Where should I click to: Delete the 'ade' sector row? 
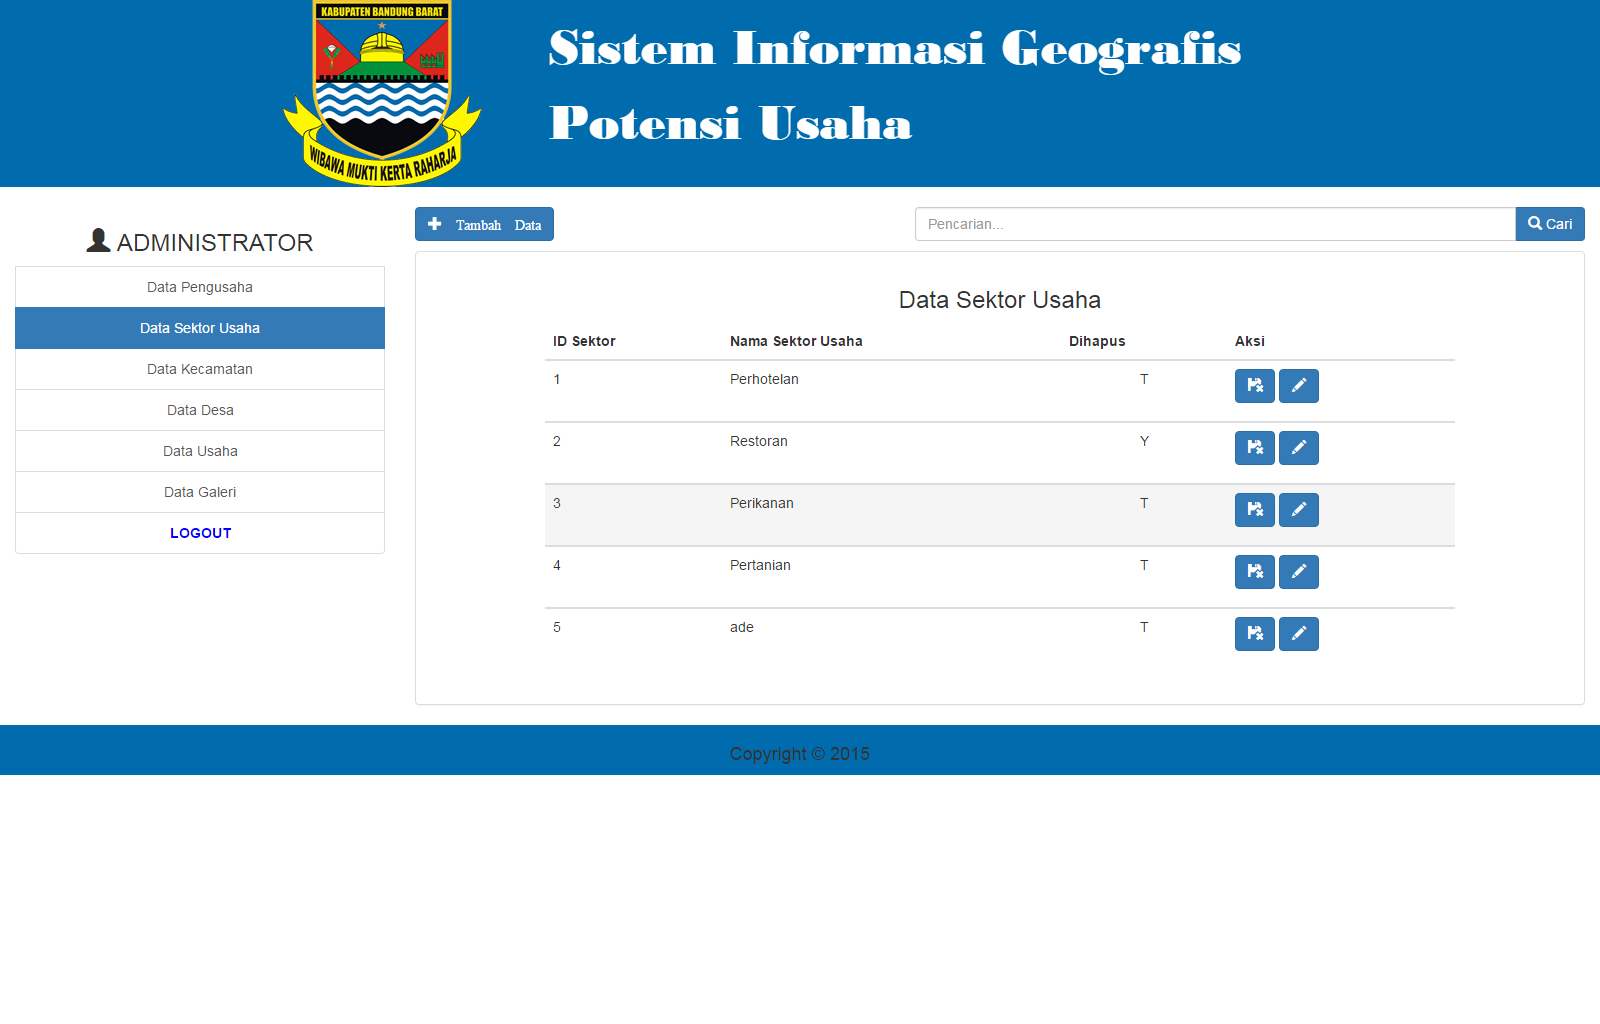coord(1254,634)
